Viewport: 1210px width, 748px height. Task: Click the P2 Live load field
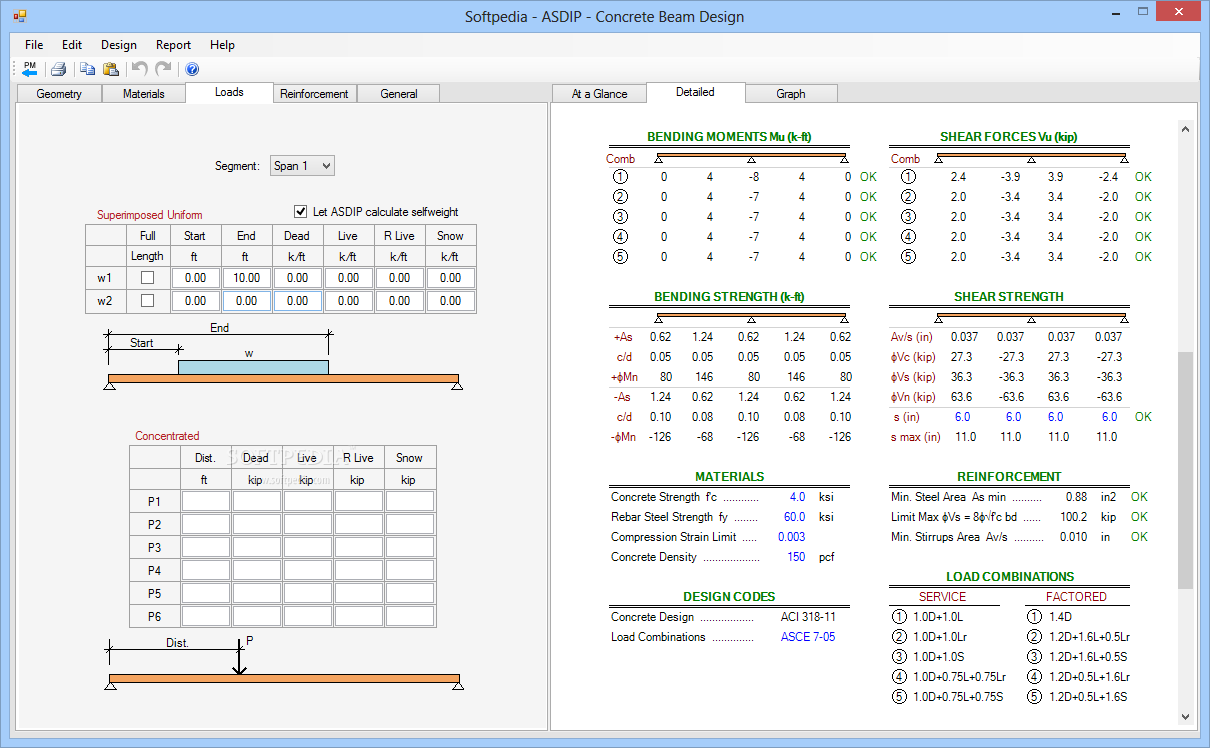coord(308,524)
